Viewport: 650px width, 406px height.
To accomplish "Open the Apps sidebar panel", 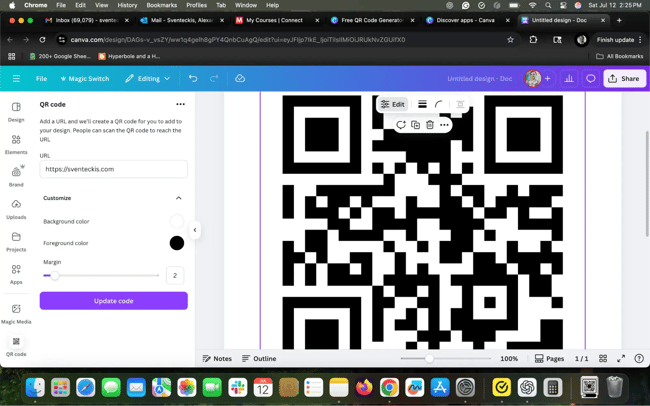I will (16, 274).
